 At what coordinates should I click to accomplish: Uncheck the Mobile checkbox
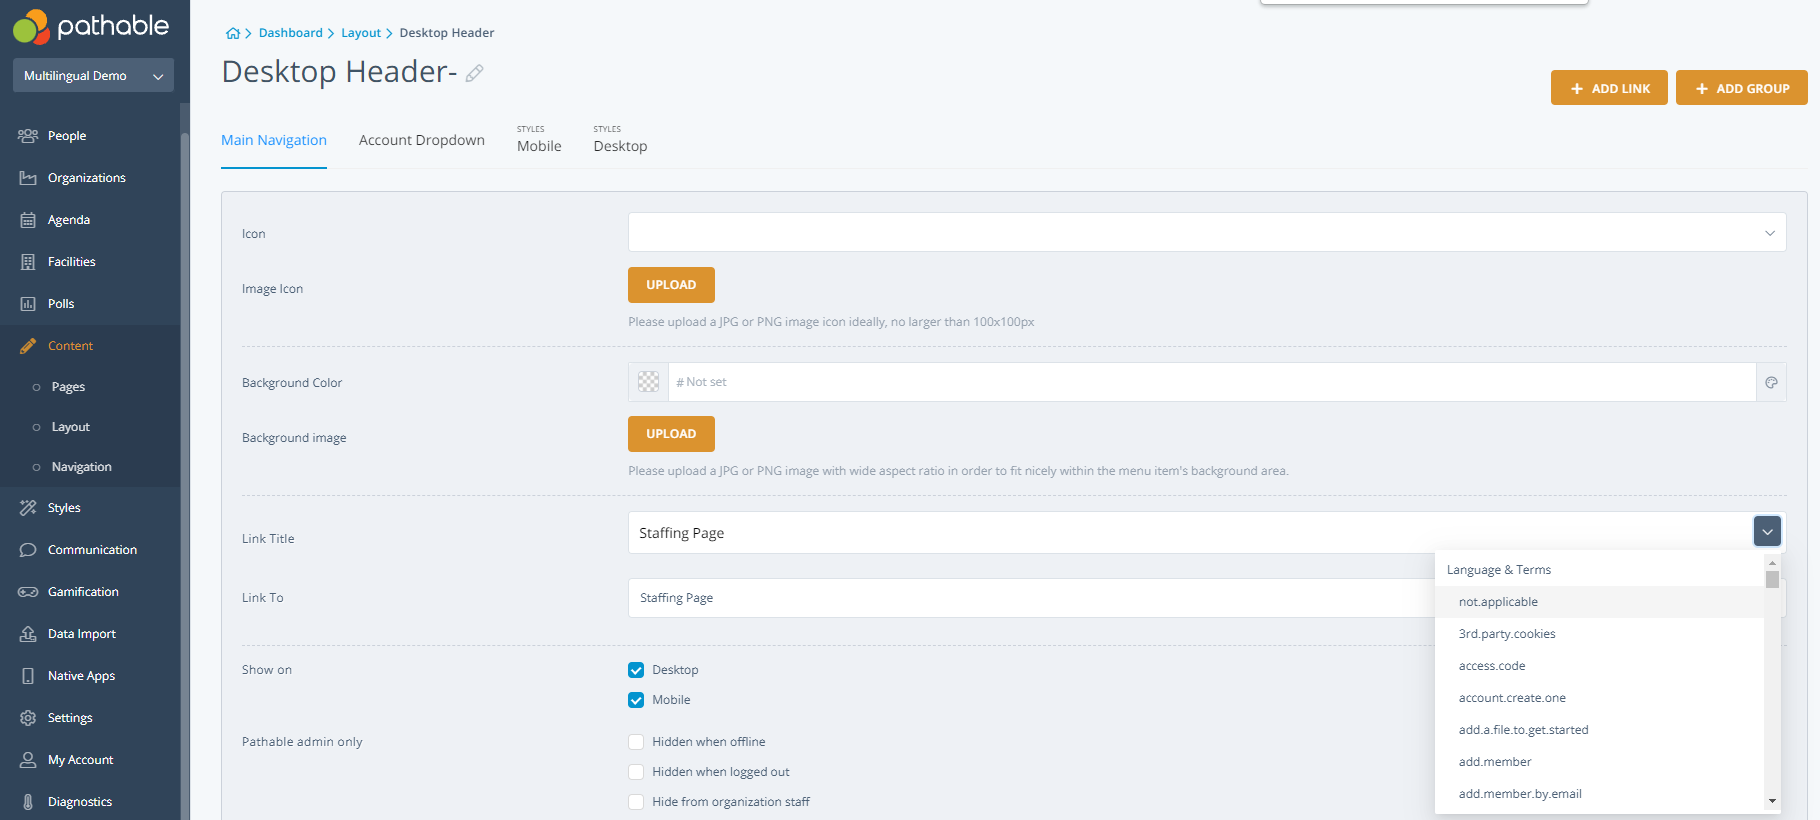pyautogui.click(x=636, y=700)
